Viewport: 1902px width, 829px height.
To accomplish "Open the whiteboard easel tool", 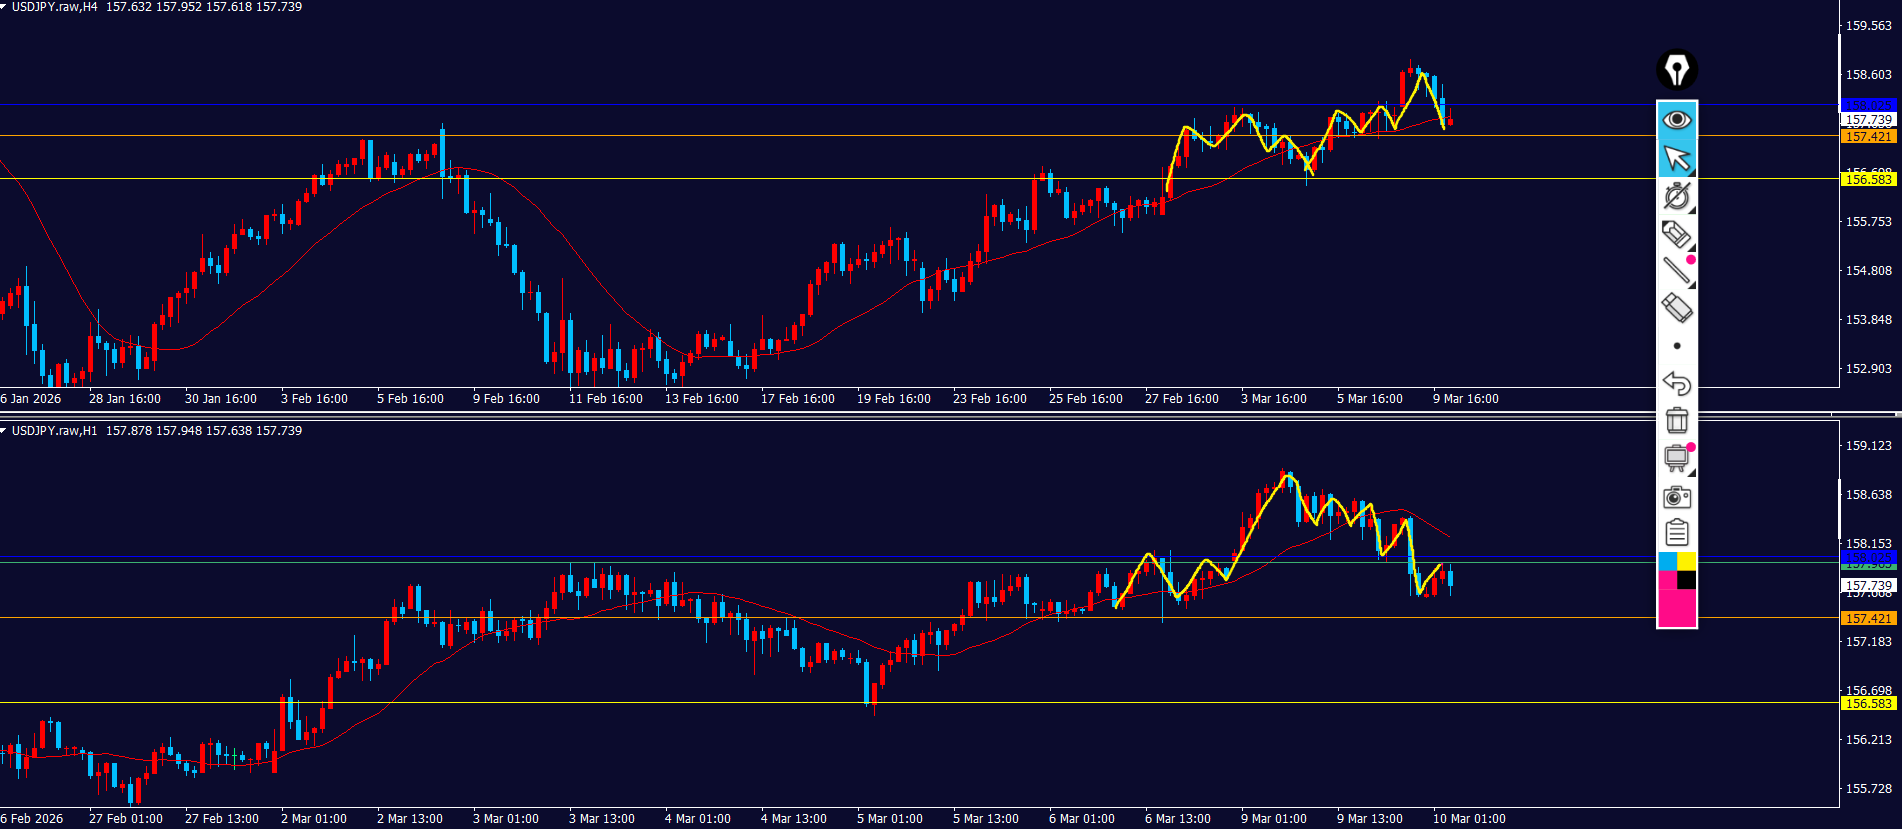I will [x=1676, y=459].
